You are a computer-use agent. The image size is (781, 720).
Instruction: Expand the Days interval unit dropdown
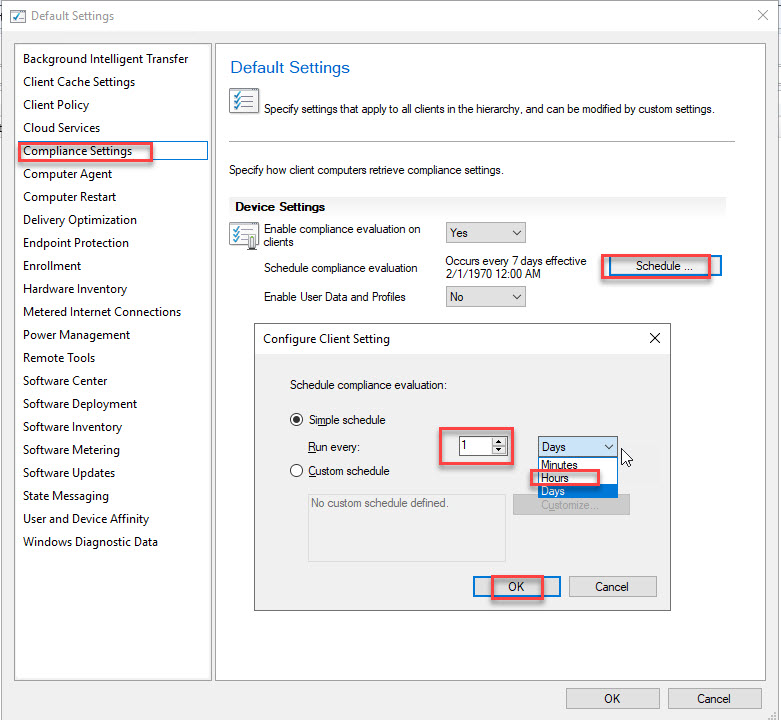[578, 447]
